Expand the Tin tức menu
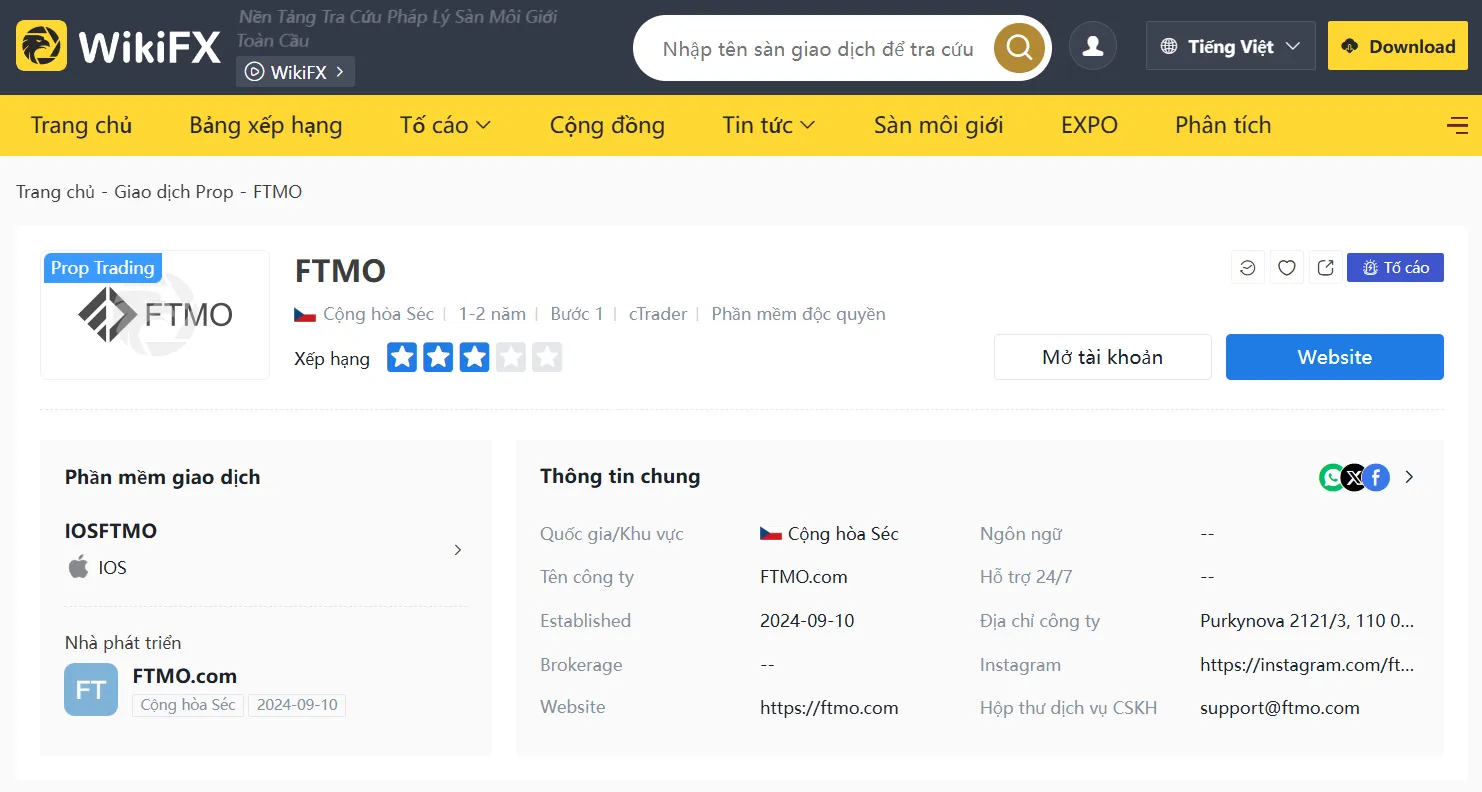Screen dimensions: 1482x792 pos(768,125)
